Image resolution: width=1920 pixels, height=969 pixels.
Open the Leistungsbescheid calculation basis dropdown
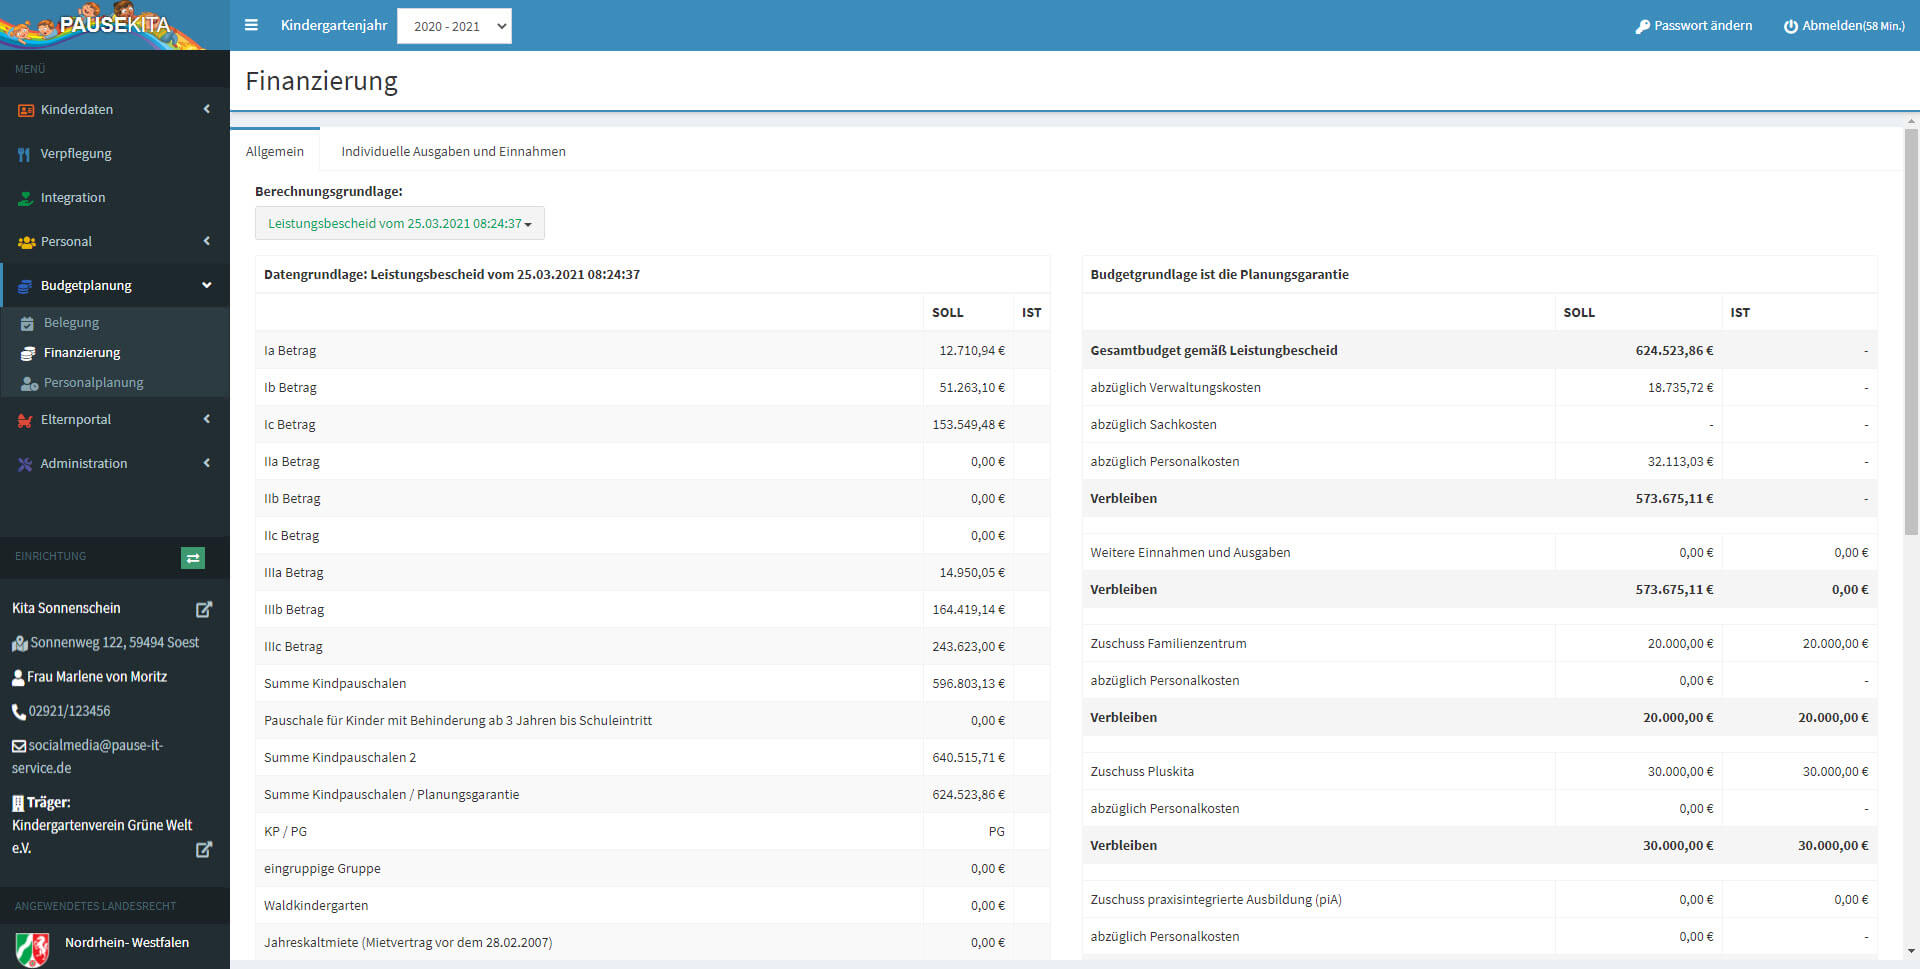point(399,224)
